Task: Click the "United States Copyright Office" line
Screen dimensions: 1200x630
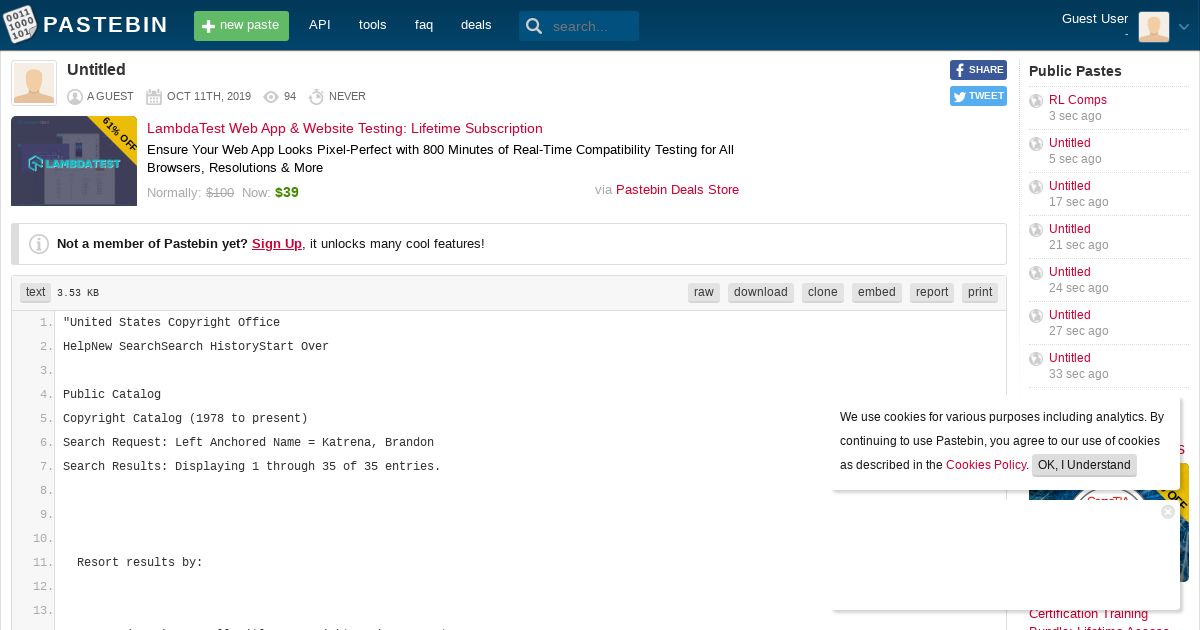Action: click(x=171, y=323)
